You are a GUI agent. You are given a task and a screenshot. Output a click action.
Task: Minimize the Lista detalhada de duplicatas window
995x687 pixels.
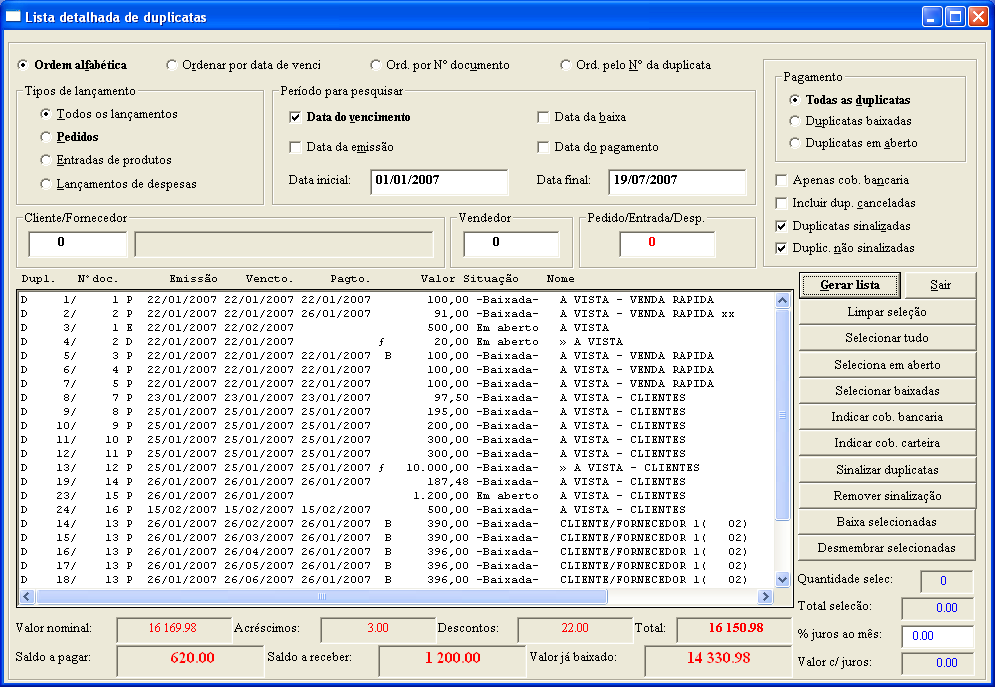point(932,16)
